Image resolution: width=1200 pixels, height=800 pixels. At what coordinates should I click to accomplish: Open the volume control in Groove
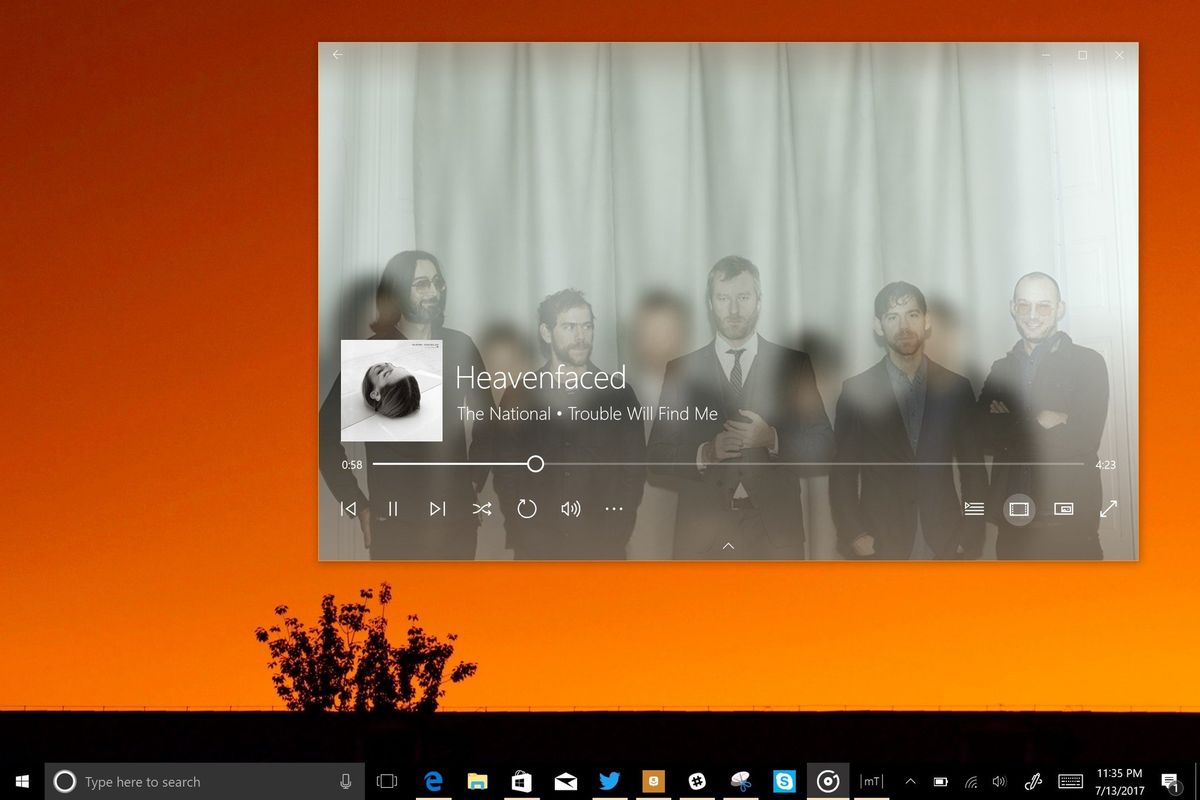[x=570, y=508]
